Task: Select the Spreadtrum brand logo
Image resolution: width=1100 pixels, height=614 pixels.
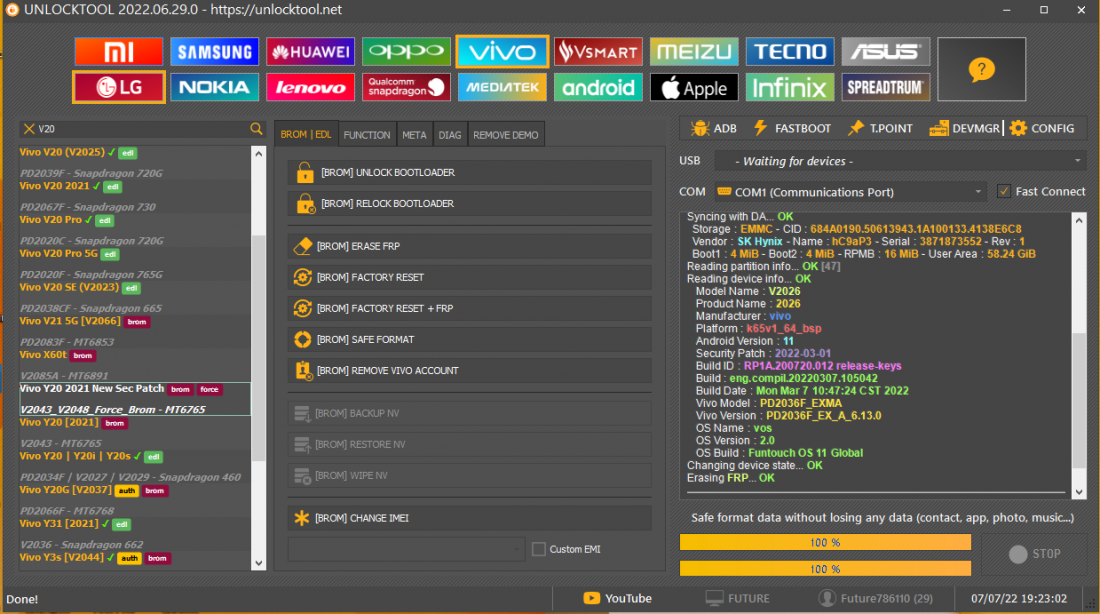Action: [x=885, y=87]
